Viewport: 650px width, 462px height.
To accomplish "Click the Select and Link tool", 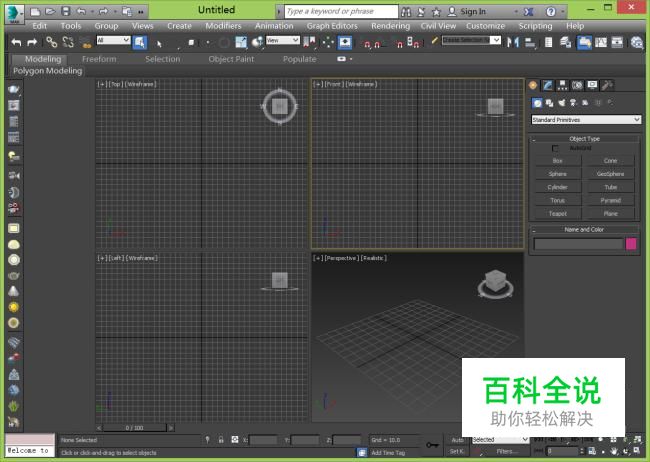I will pos(51,42).
